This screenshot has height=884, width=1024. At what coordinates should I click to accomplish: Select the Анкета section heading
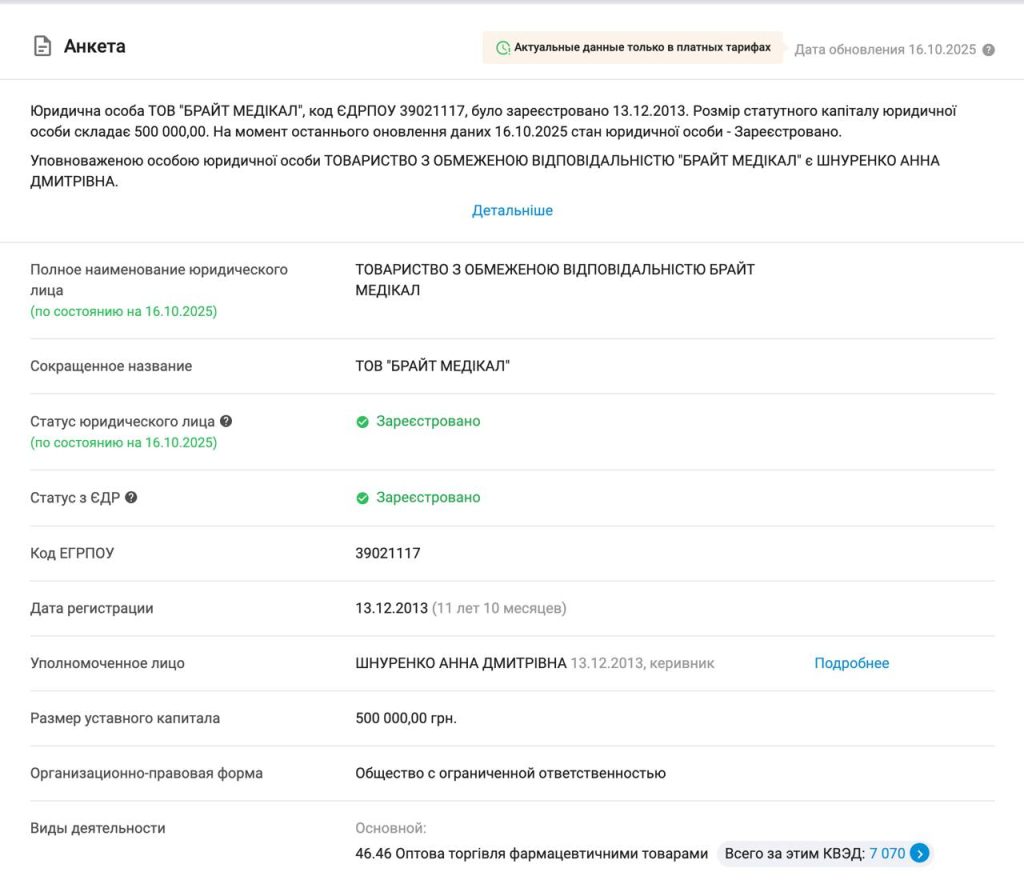tap(95, 47)
